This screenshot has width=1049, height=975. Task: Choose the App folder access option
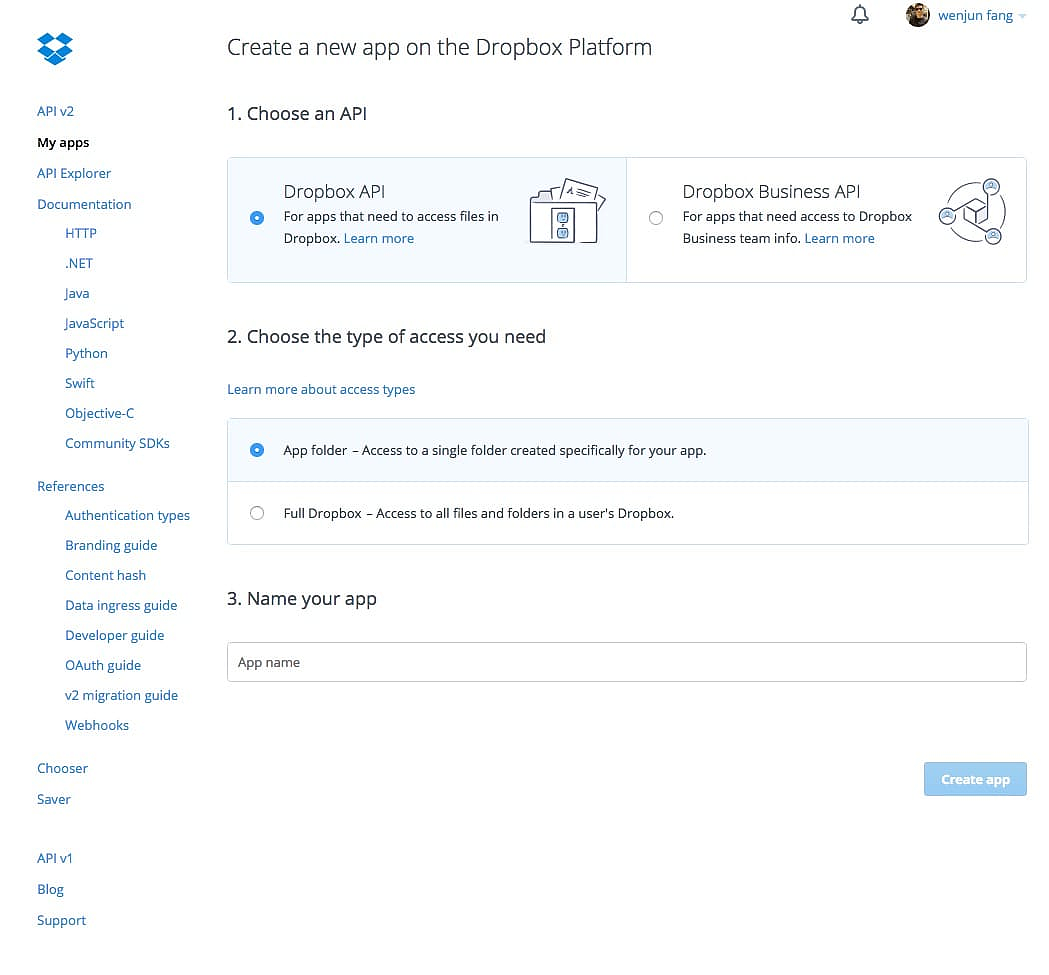pyautogui.click(x=257, y=450)
